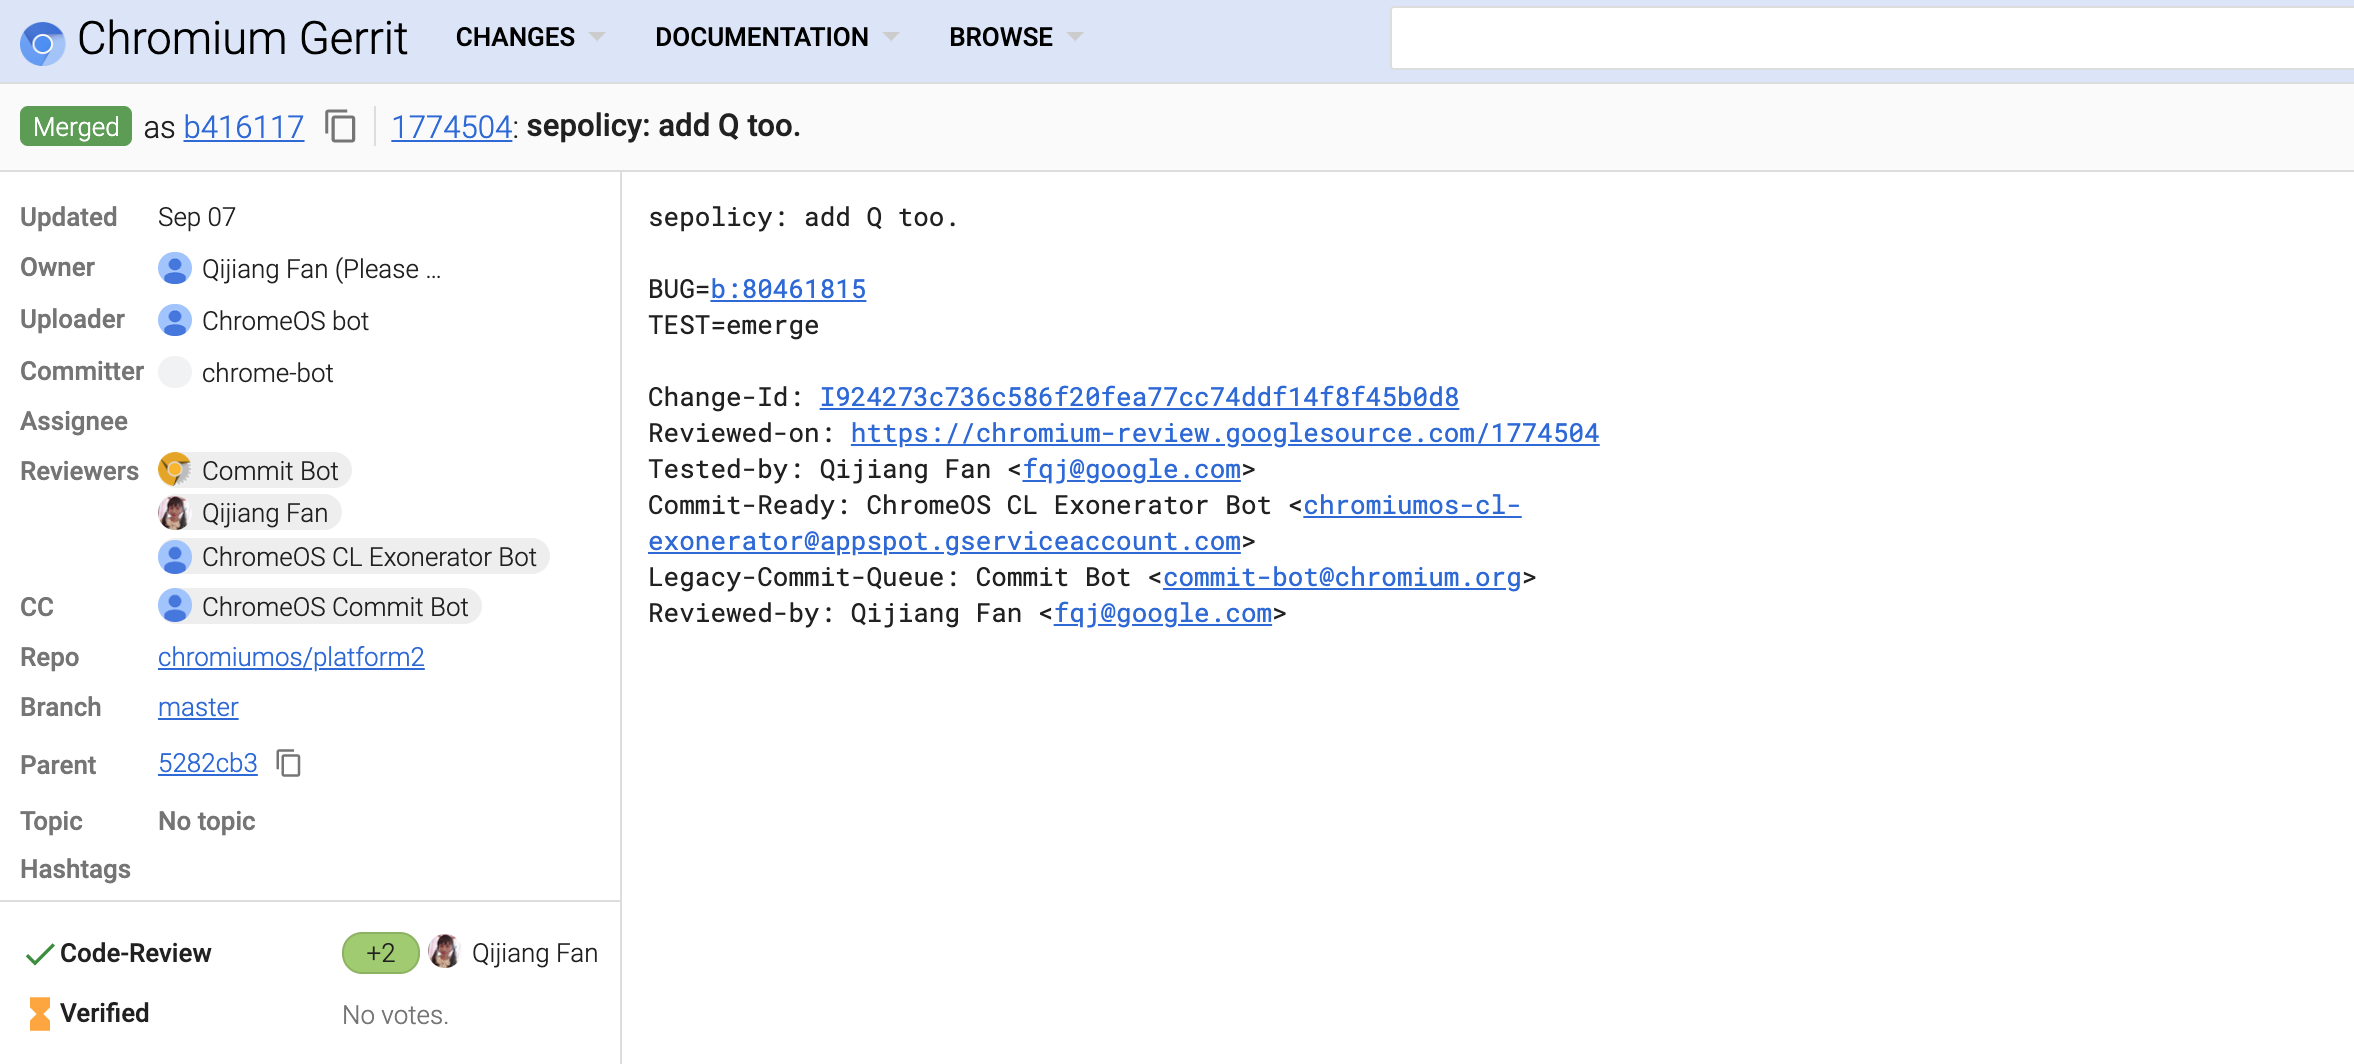Expand the BROWSE dropdown arrow
Image resolution: width=2354 pixels, height=1064 pixels.
tap(1075, 37)
